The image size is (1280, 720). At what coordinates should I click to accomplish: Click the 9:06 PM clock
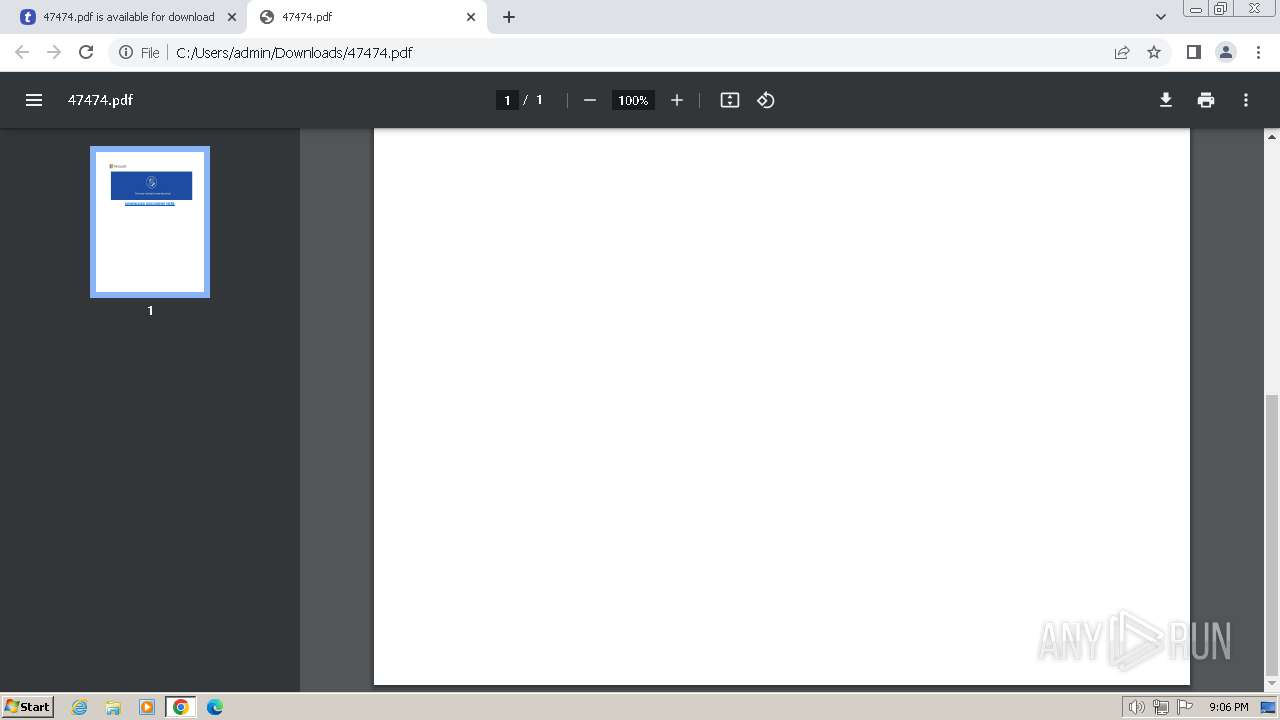[x=1228, y=707]
